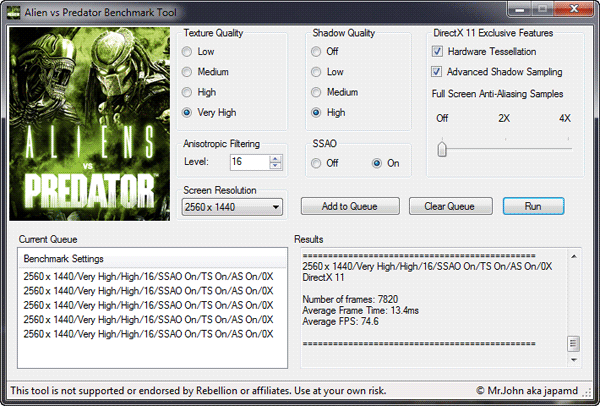Select Medium texture quality option
Image resolution: width=600 pixels, height=406 pixels.
(x=188, y=72)
